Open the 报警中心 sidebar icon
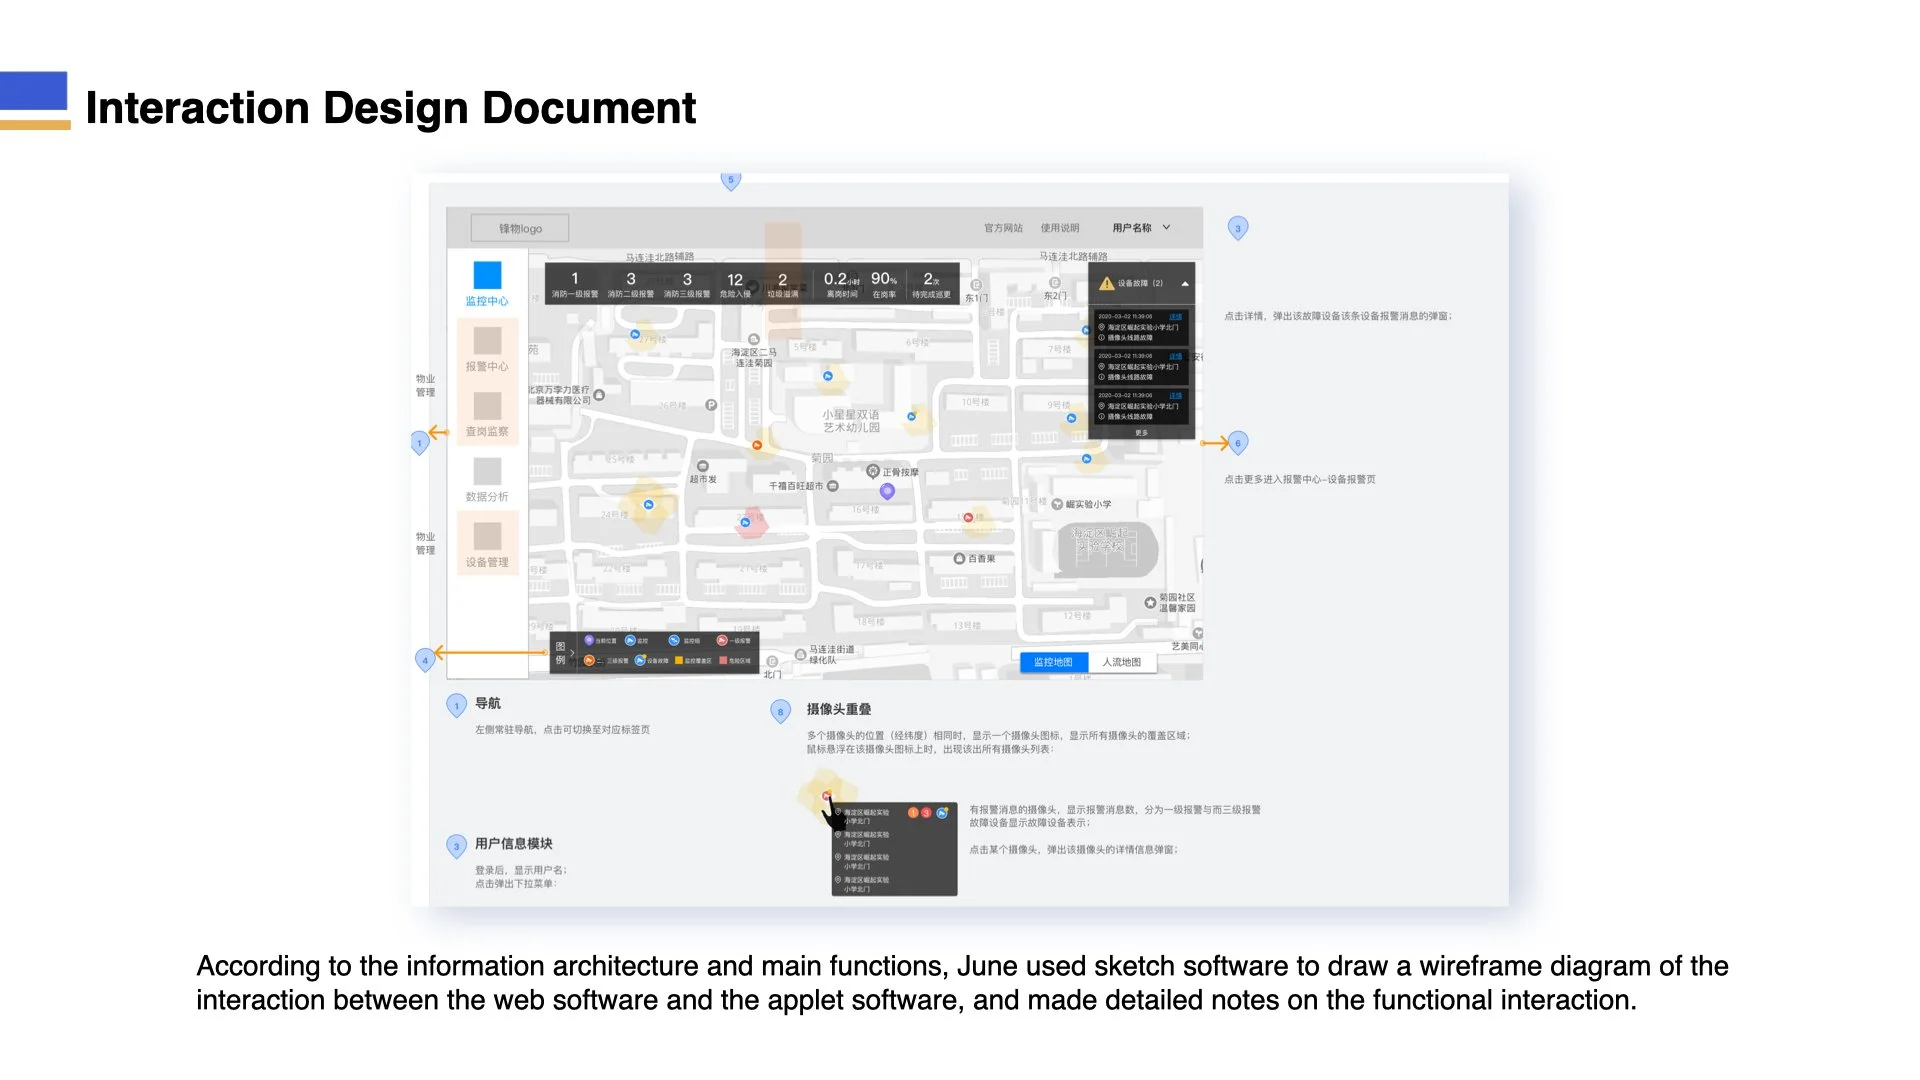Viewport: 1920px width, 1080px height. [x=487, y=341]
